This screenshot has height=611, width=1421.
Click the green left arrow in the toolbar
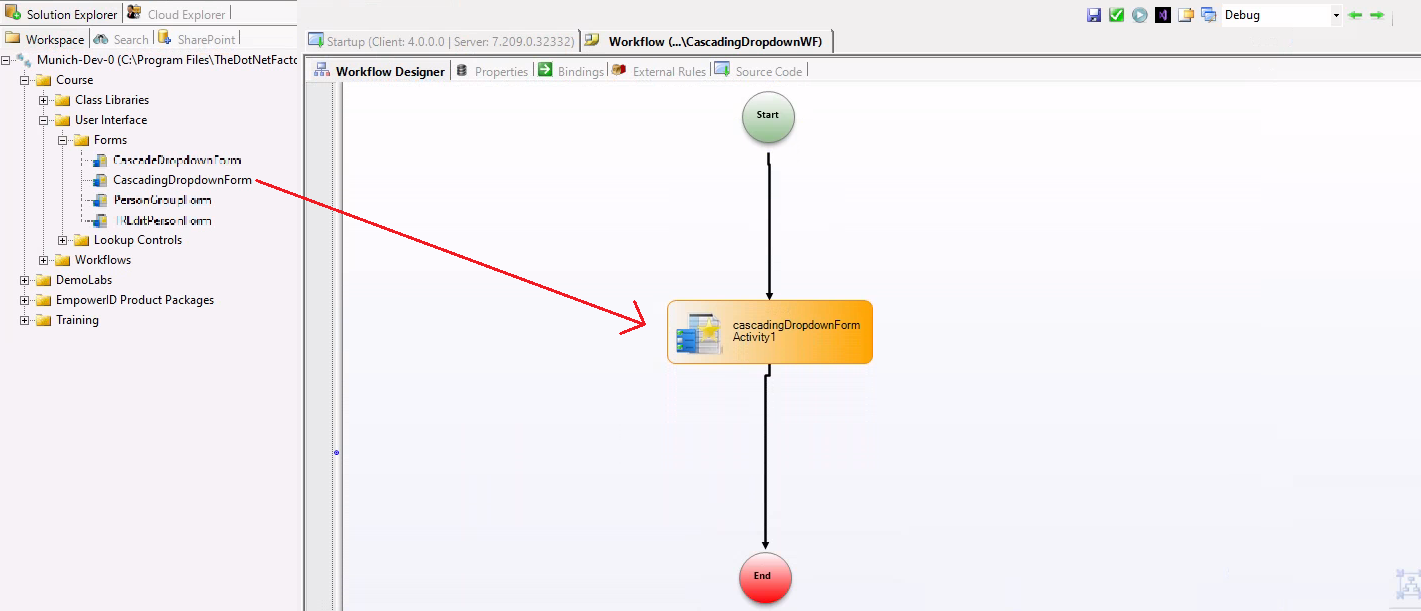click(x=1355, y=15)
